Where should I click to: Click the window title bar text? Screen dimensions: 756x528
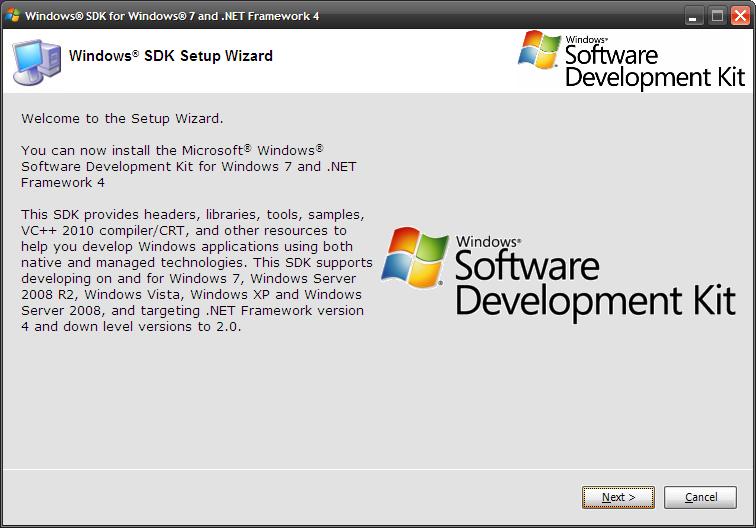point(172,16)
